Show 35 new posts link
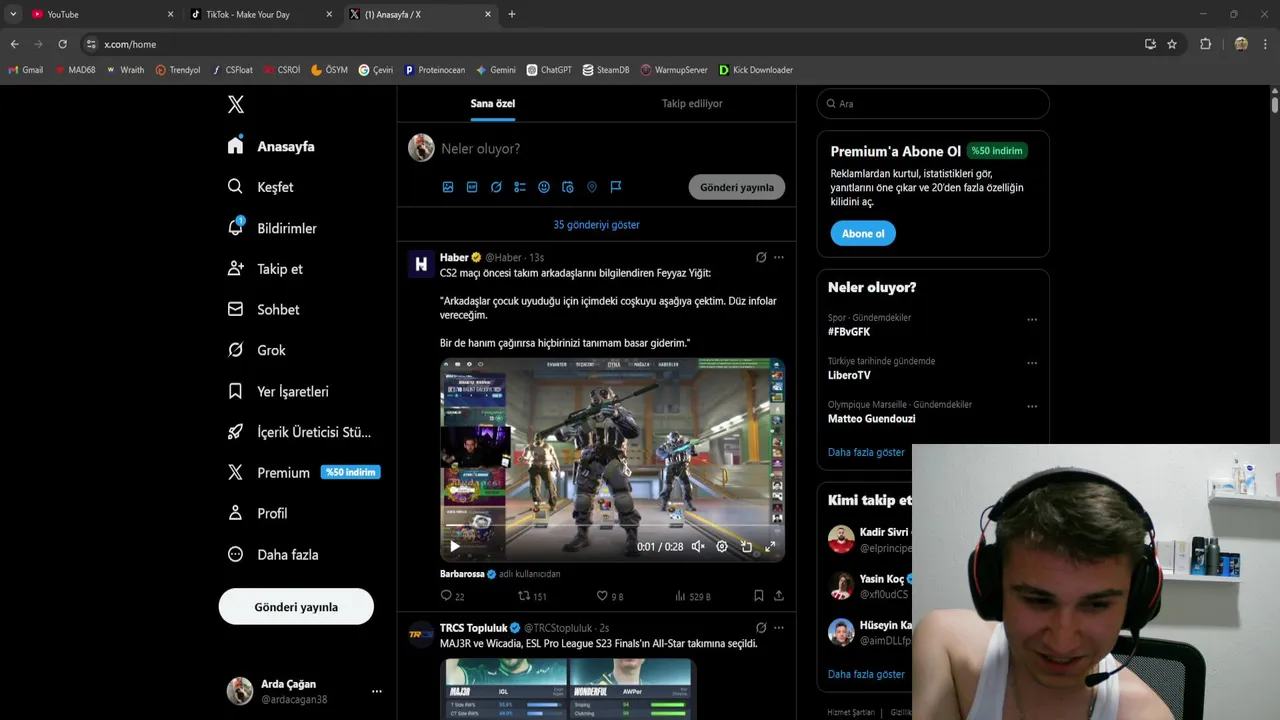This screenshot has height=720, width=1280. click(x=596, y=225)
